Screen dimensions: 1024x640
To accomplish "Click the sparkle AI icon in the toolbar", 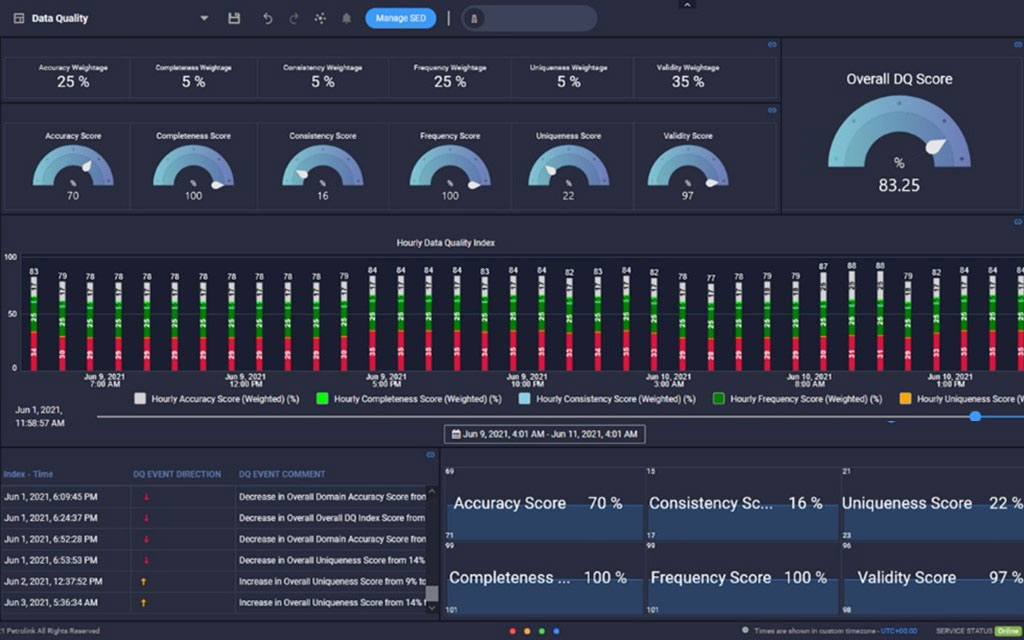I will 320,17.
